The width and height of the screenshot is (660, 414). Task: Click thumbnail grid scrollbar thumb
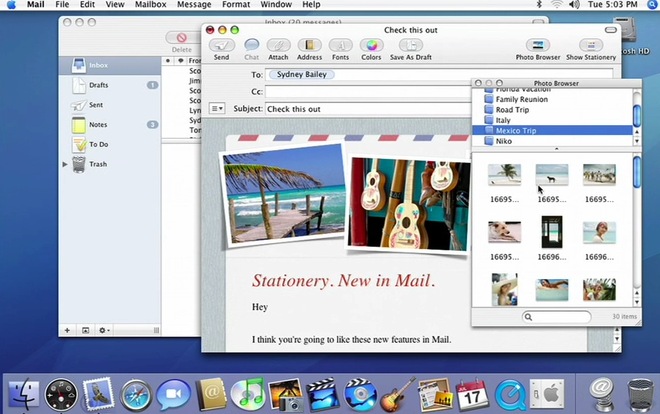click(637, 172)
